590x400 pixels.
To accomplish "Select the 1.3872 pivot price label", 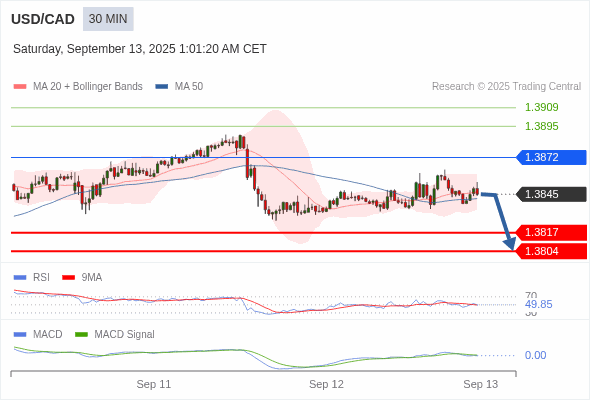I will (551, 157).
